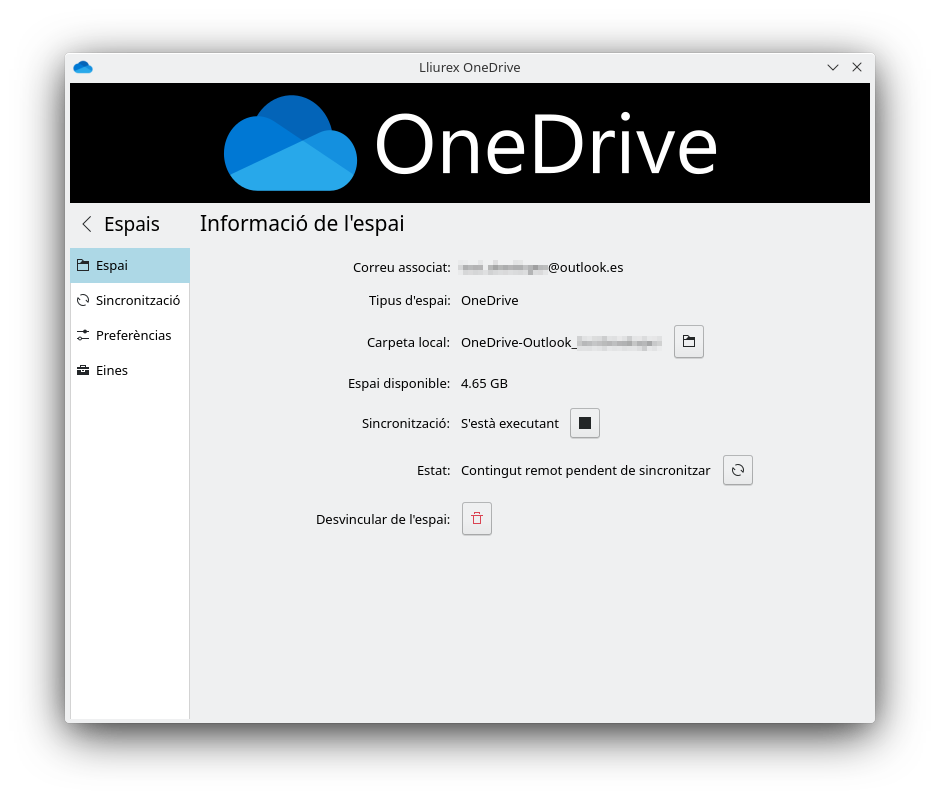Click the 4.65 GB available space value
940x800 pixels.
pyautogui.click(x=484, y=383)
